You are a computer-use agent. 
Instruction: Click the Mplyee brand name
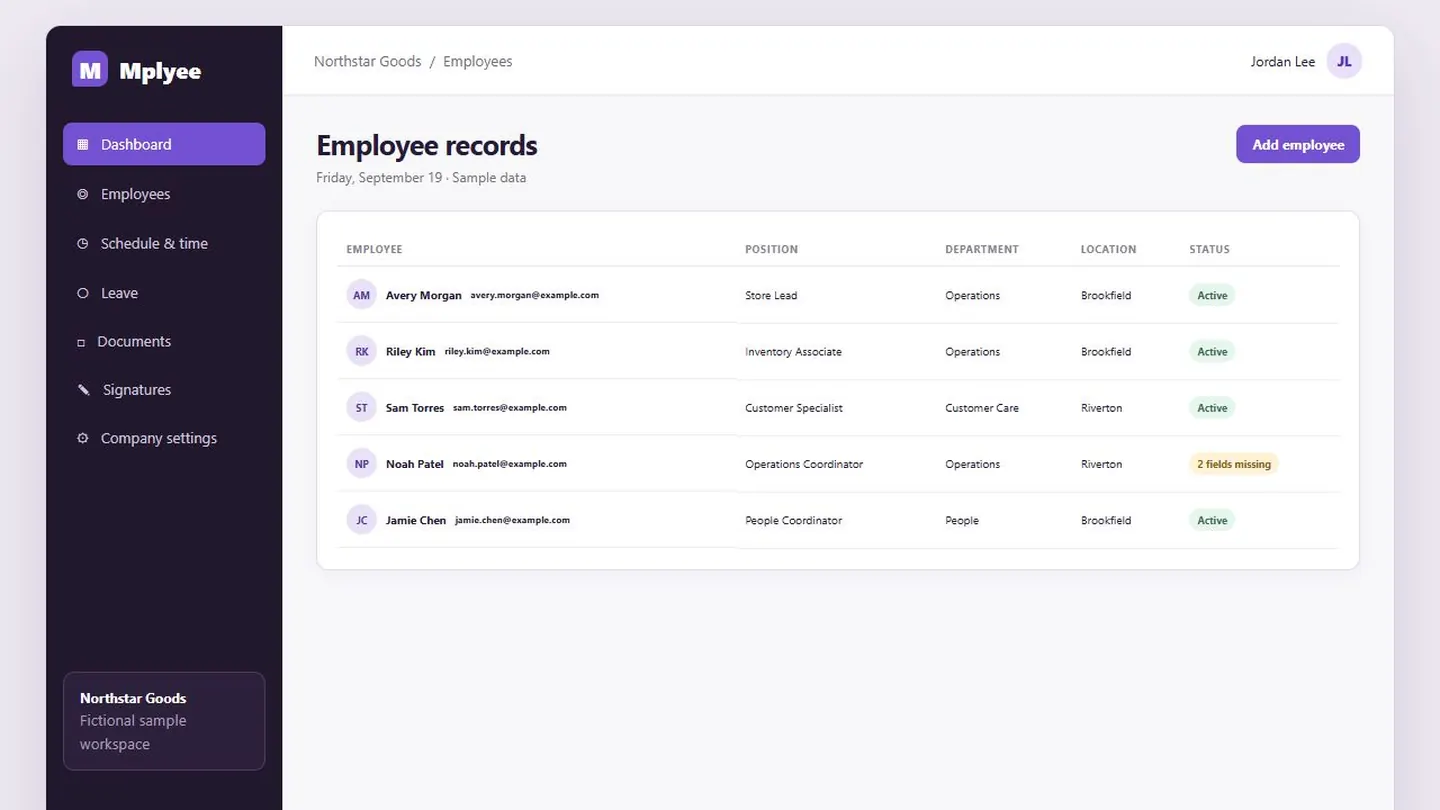point(160,71)
